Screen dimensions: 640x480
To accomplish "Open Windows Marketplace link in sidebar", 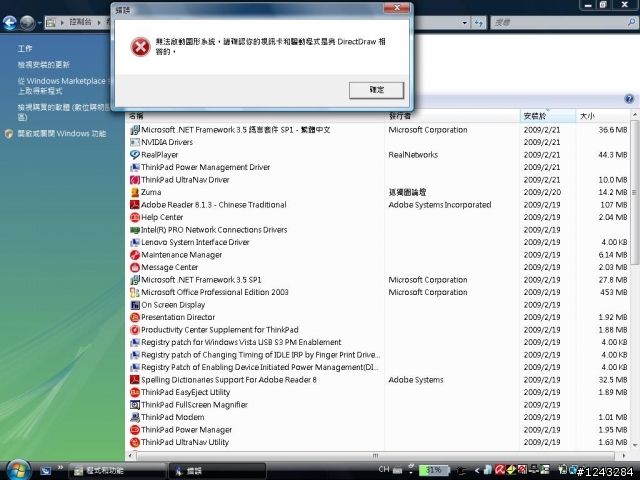I will coord(64,86).
